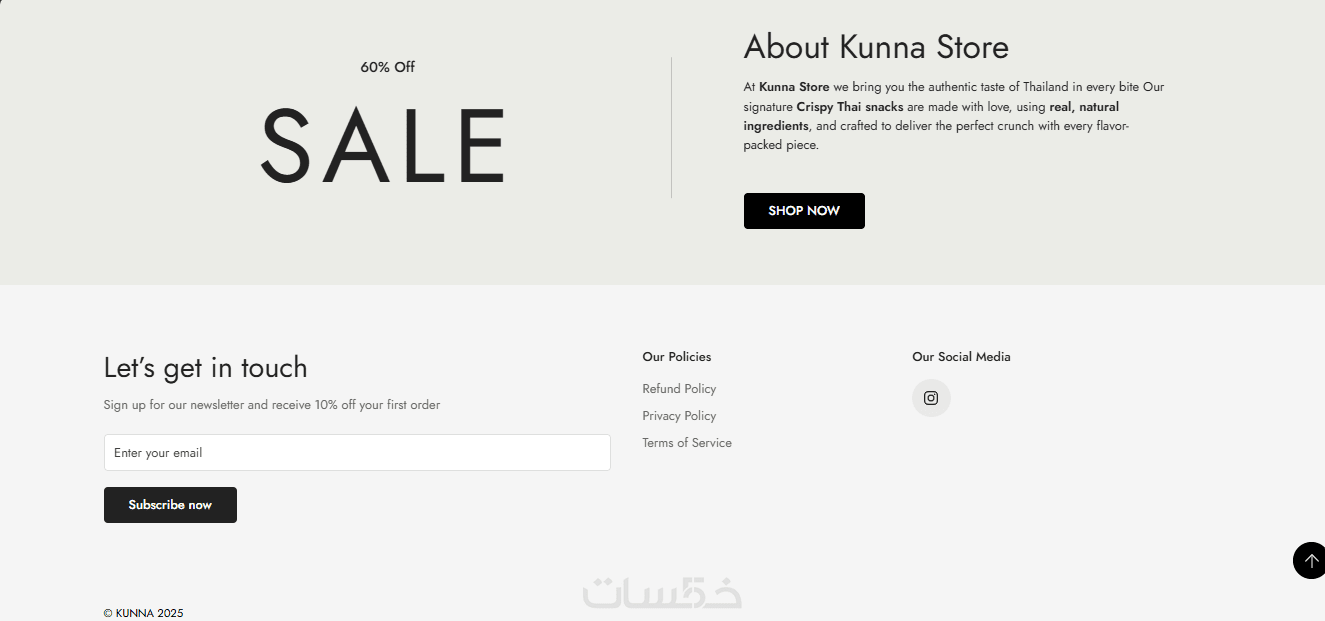Click the vertical divider beside SALE
The height and width of the screenshot is (621, 1325).
(671, 128)
